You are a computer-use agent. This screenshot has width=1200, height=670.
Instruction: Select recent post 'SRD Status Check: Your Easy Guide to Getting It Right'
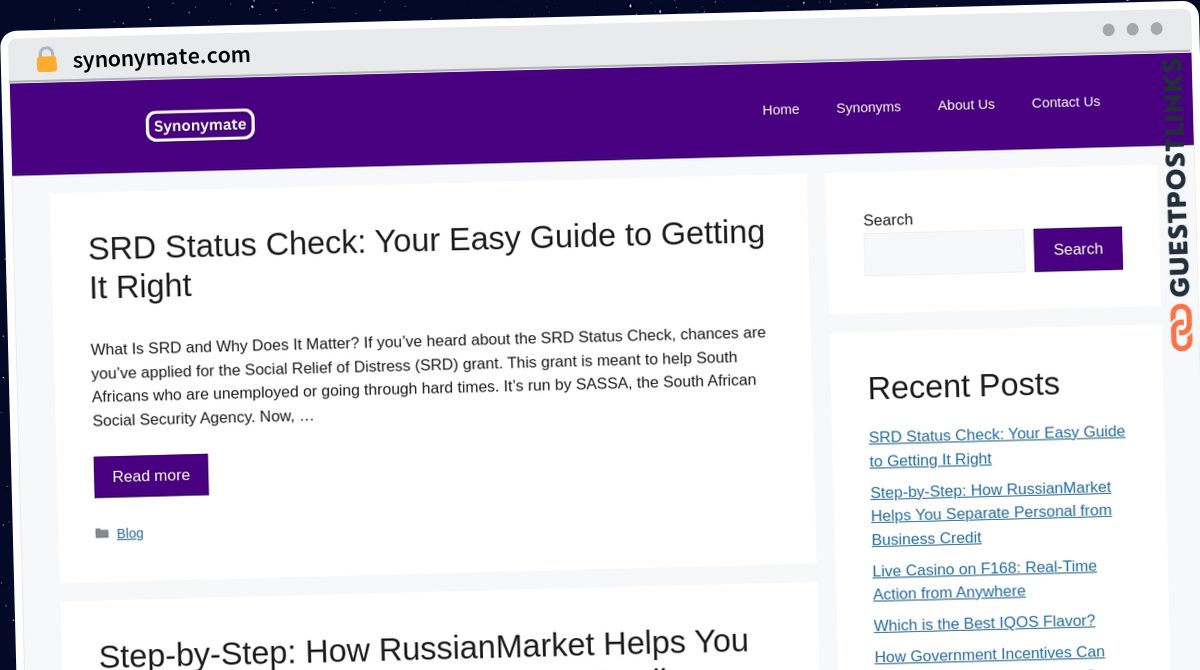point(997,446)
